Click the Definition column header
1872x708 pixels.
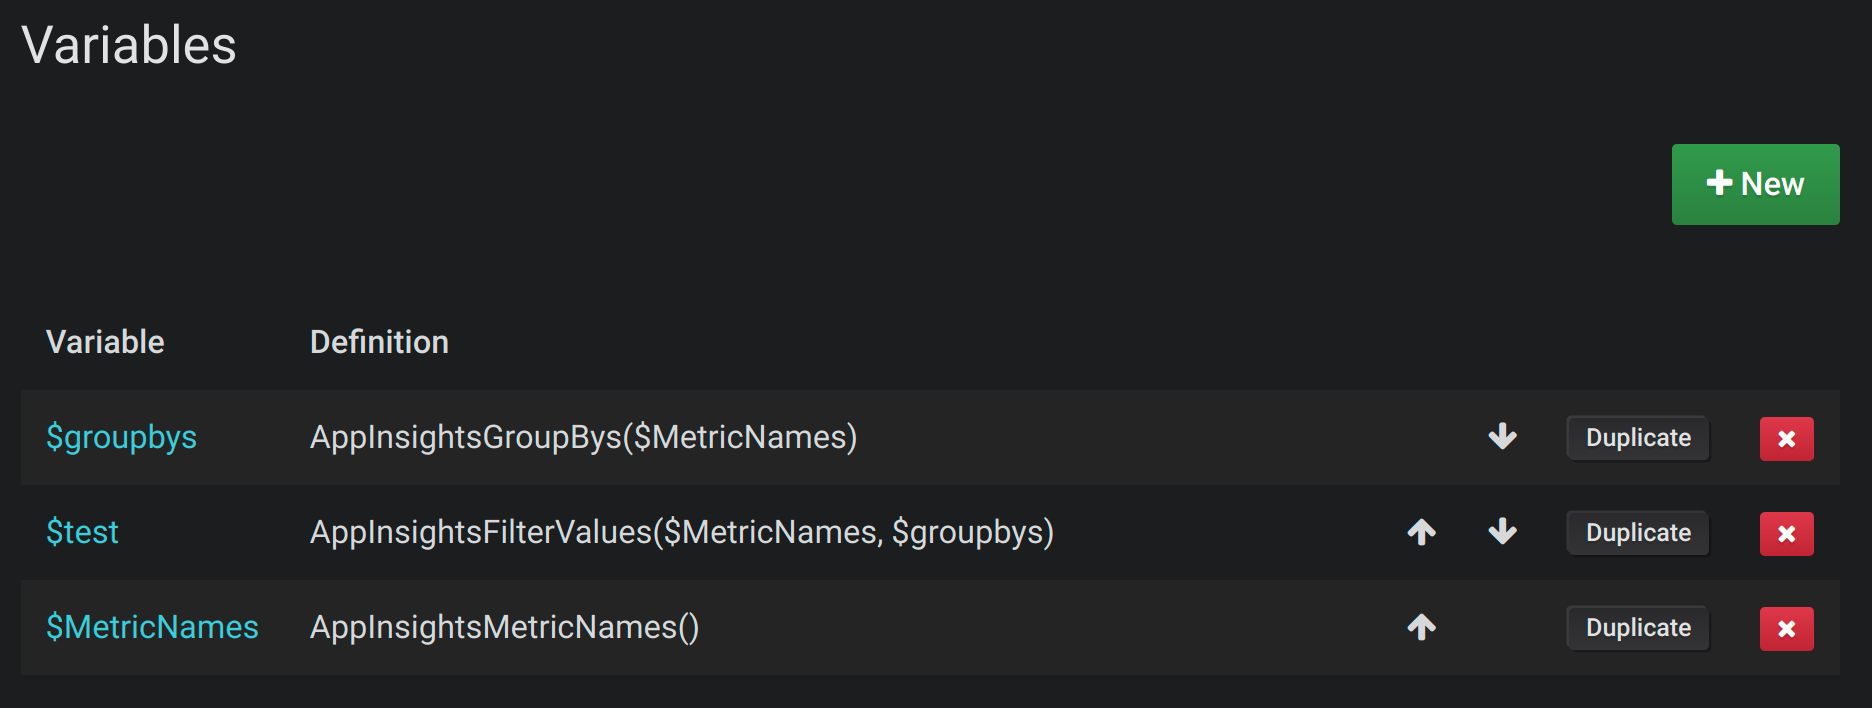point(379,342)
